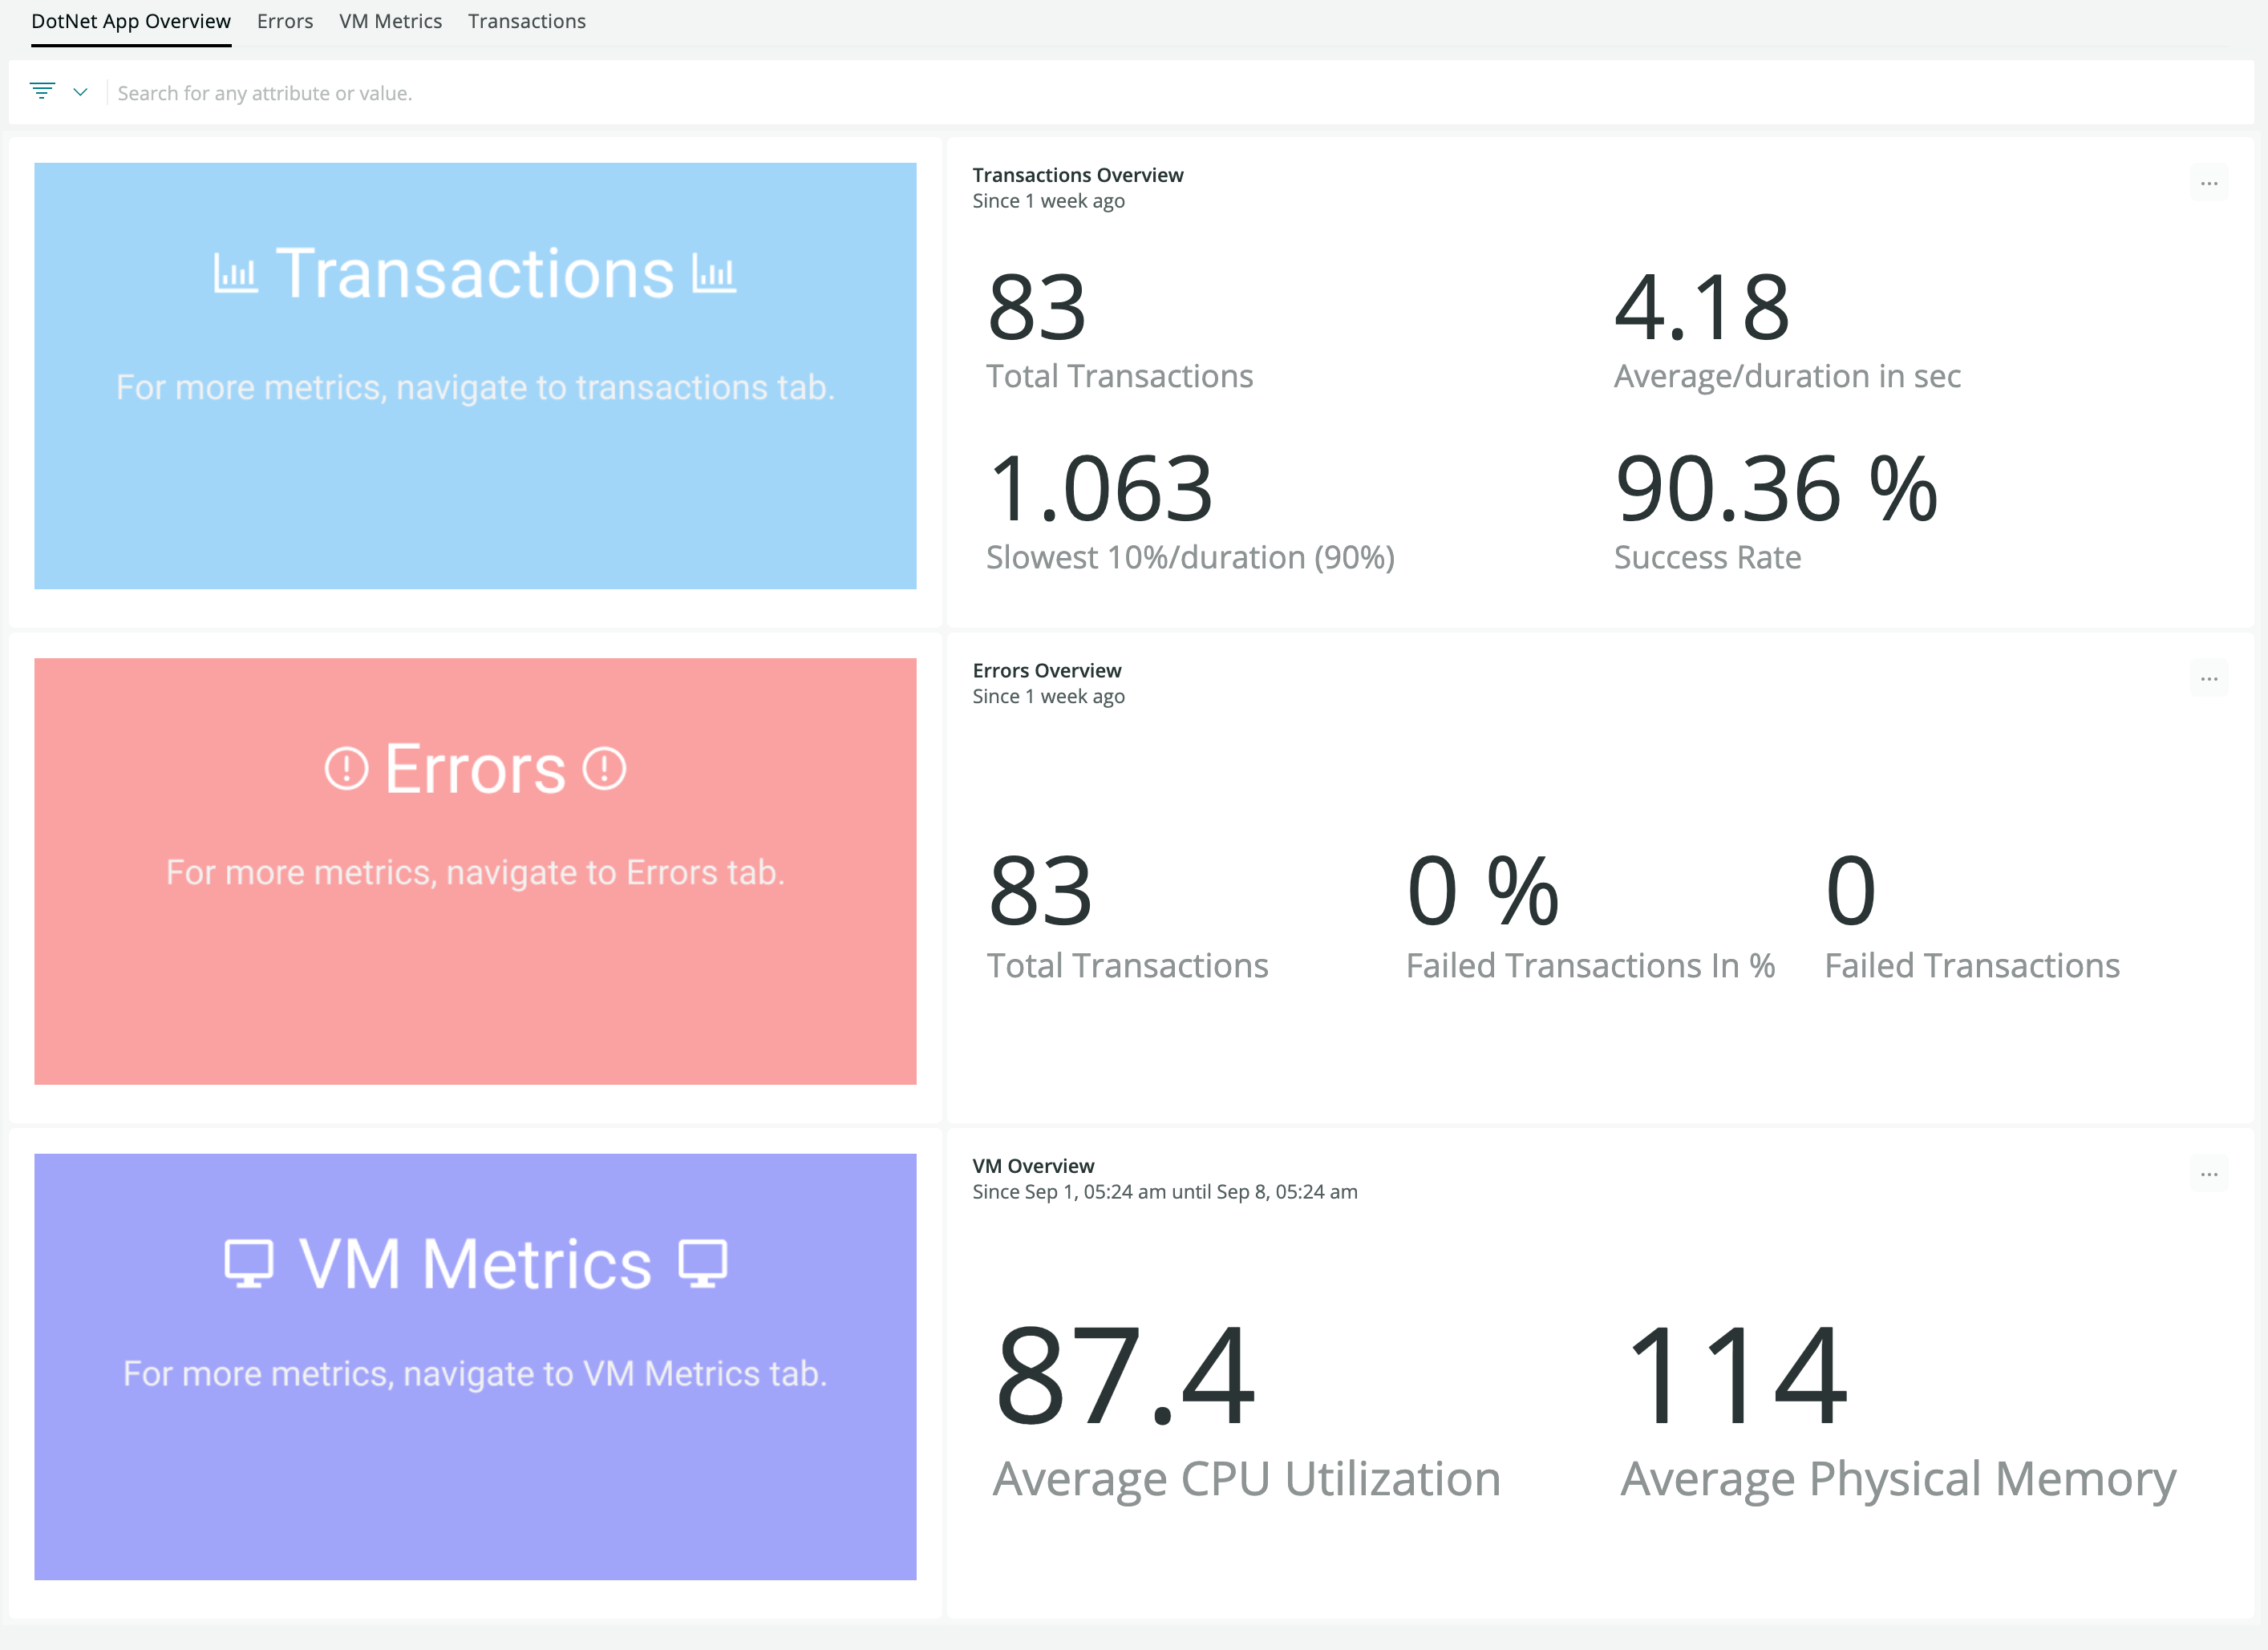Image resolution: width=2268 pixels, height=1650 pixels.
Task: Click the Transactions Overview widget title
Action: (x=1077, y=175)
